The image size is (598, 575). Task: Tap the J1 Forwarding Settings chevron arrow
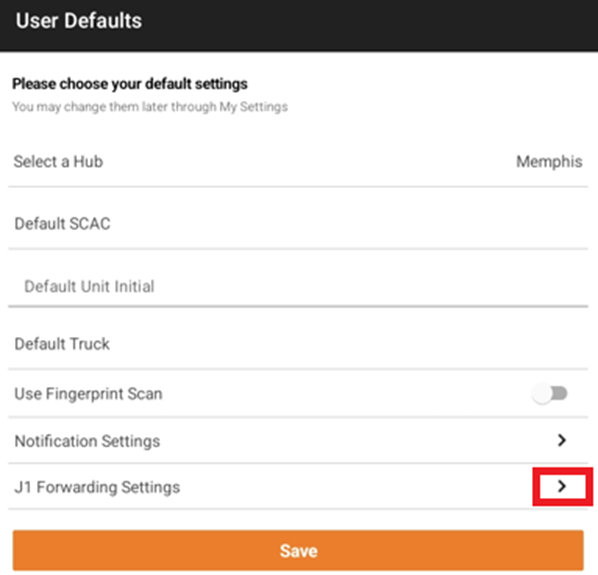coord(561,486)
